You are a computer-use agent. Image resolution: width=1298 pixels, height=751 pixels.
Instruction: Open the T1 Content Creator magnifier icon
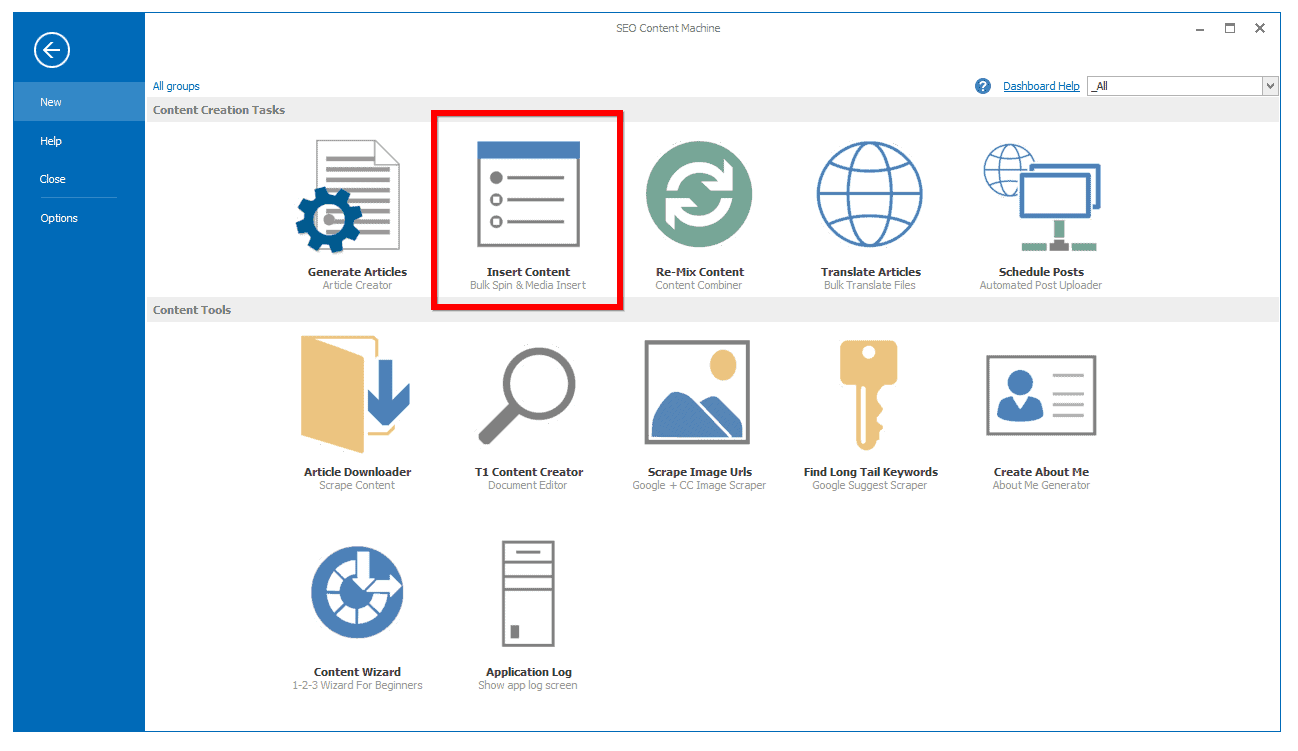[527, 395]
